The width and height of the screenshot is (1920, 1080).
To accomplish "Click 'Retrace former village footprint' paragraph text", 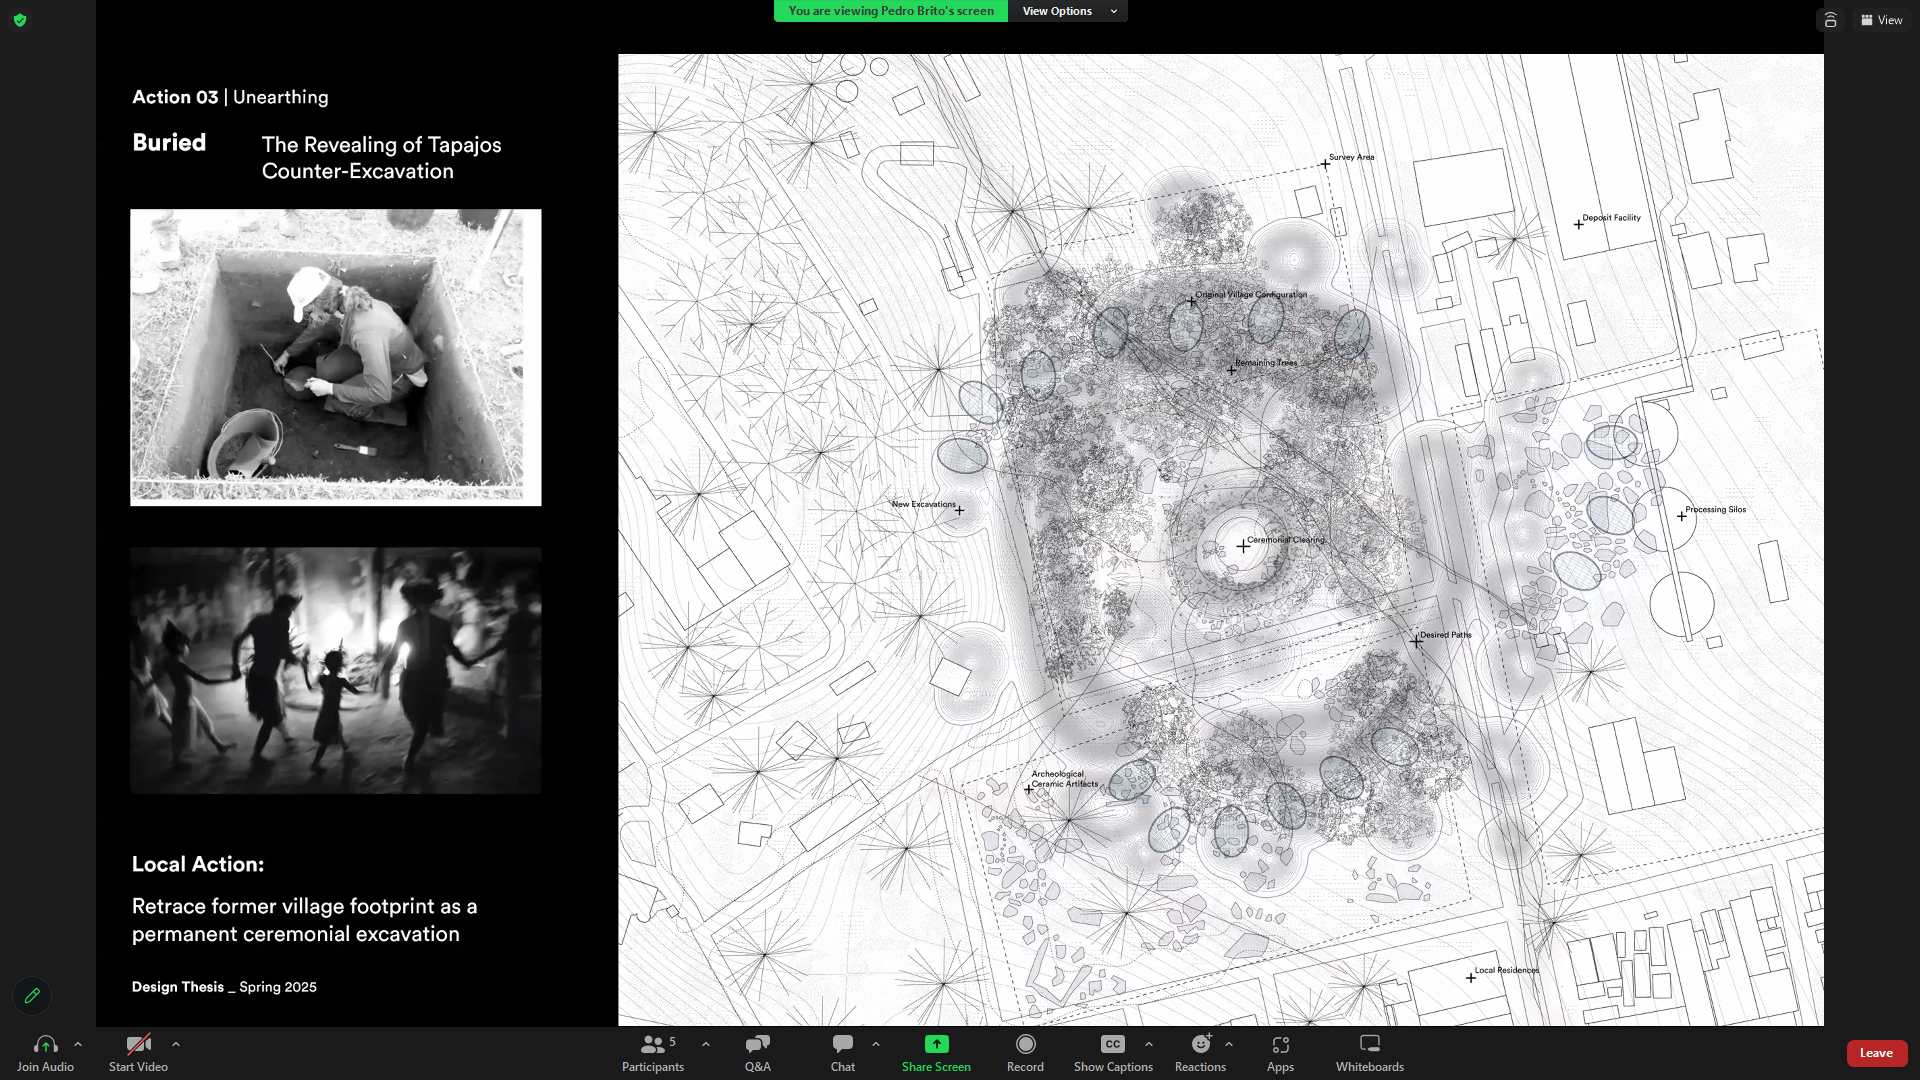I will tap(305, 920).
